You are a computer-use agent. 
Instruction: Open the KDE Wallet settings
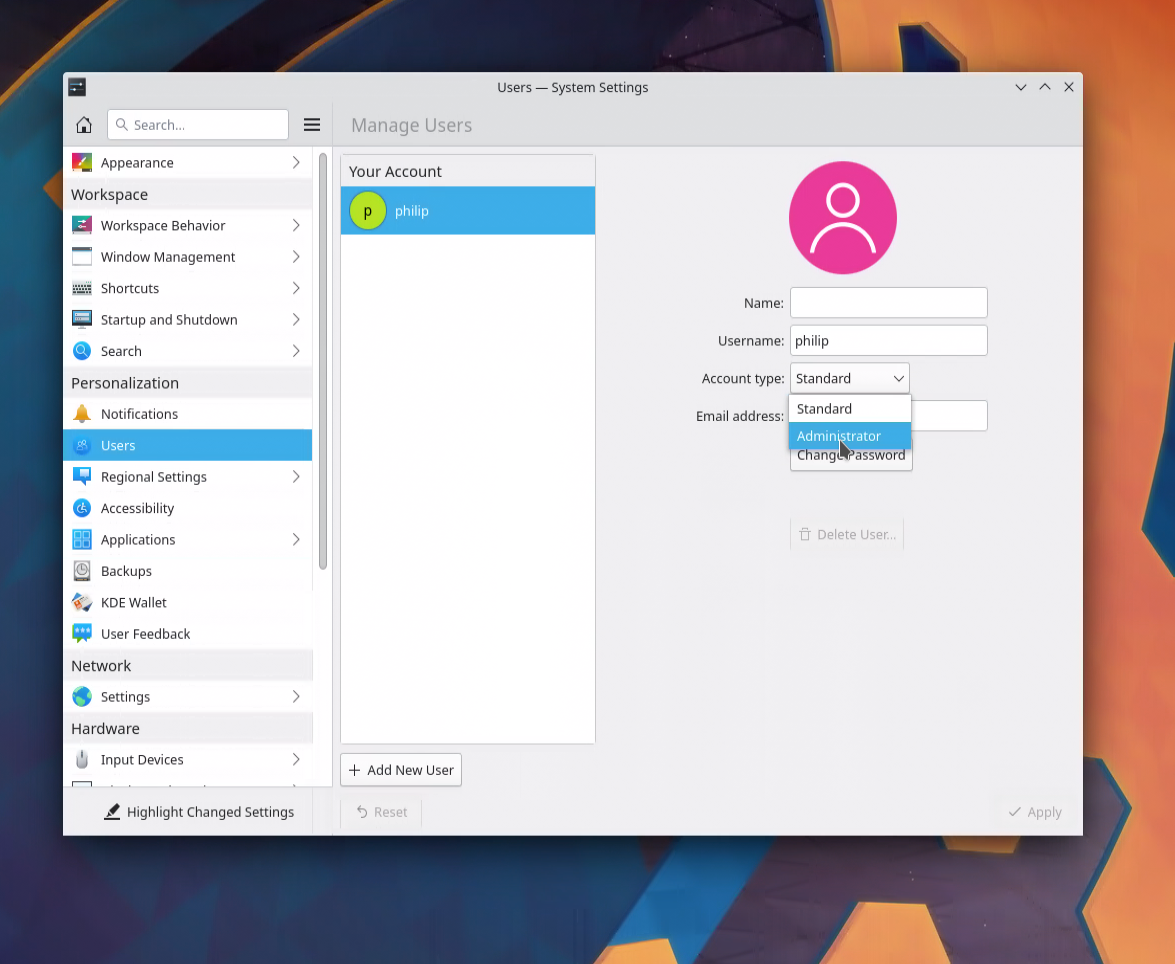(x=133, y=602)
